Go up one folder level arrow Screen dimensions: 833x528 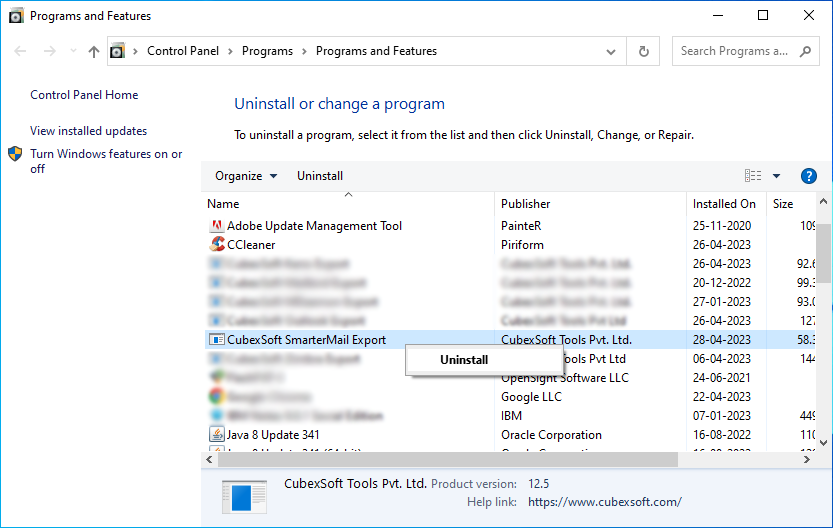tap(94, 51)
